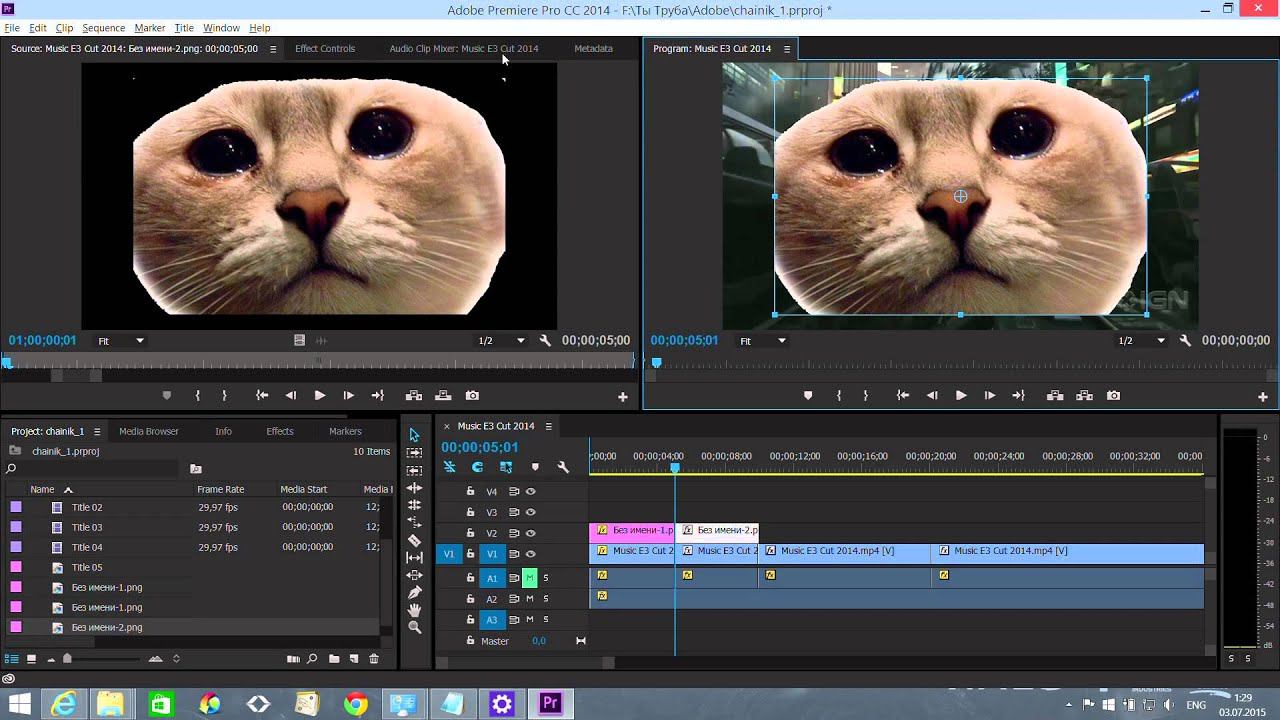Switch to Effect Controls tab
1280x720 pixels.
coord(325,48)
